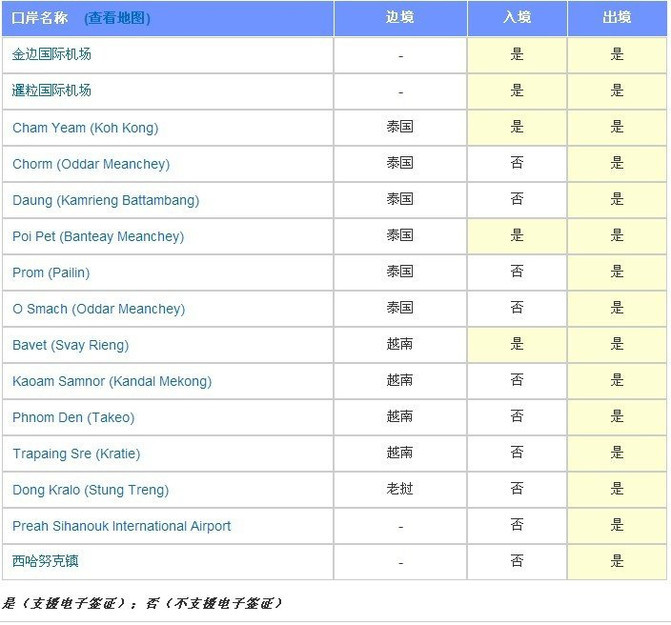Click 老挝 border cell for Dong Kralo
This screenshot has height=625, width=671.
coord(400,490)
